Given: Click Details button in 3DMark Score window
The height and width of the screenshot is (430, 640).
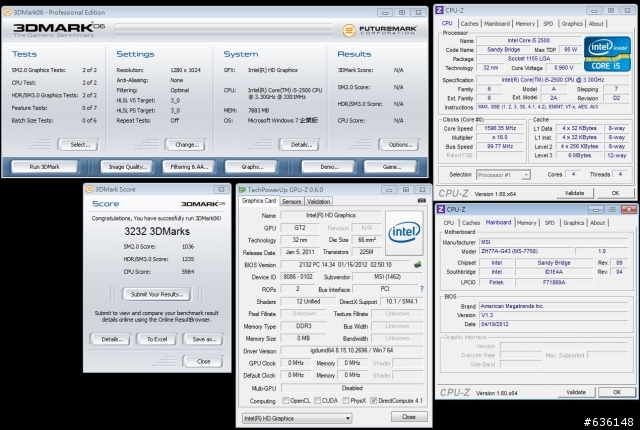Looking at the screenshot, I should [111, 339].
